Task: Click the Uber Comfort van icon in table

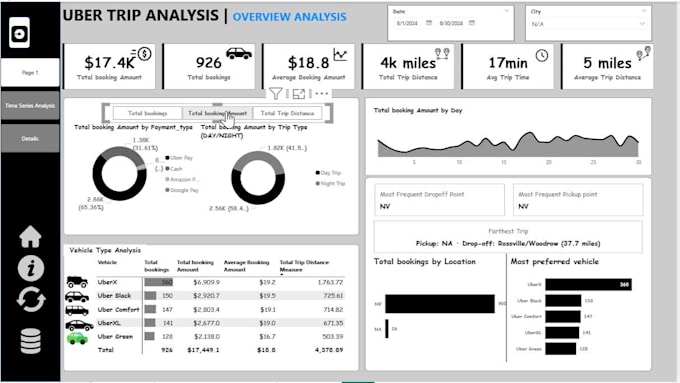Action: [x=77, y=310]
